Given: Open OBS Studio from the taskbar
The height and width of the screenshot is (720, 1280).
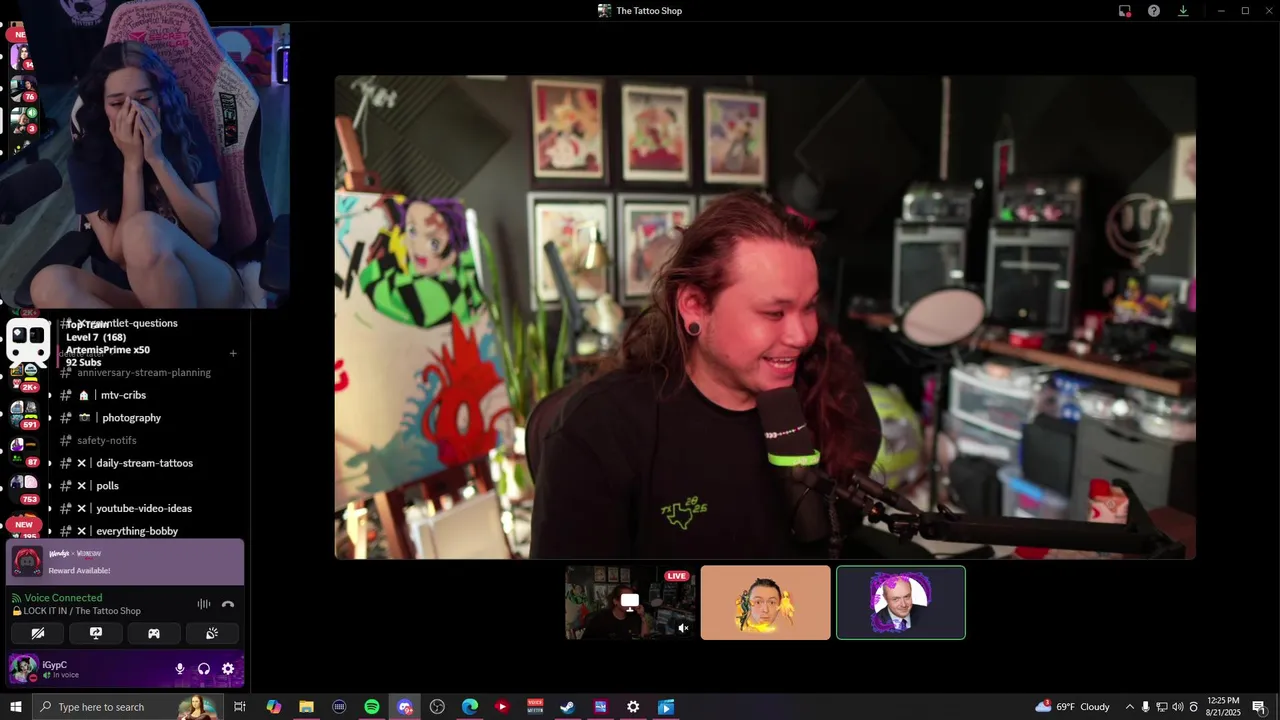Looking at the screenshot, I should 437,707.
